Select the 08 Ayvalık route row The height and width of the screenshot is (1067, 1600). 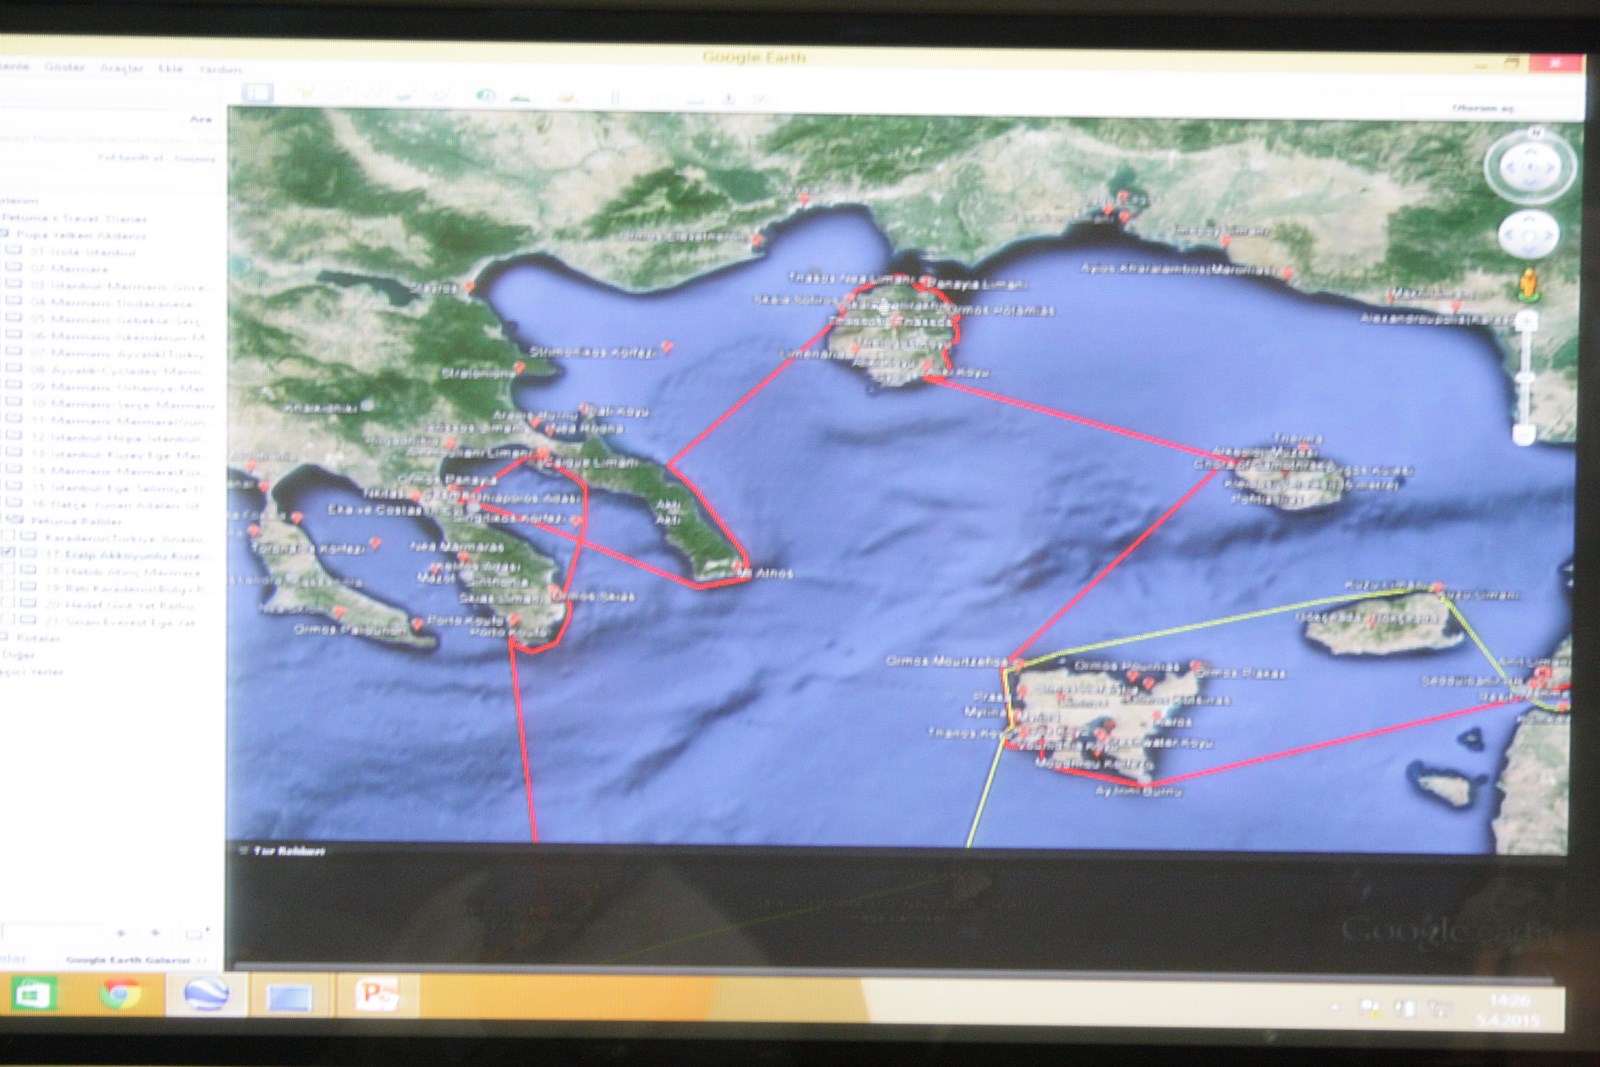pos(116,370)
